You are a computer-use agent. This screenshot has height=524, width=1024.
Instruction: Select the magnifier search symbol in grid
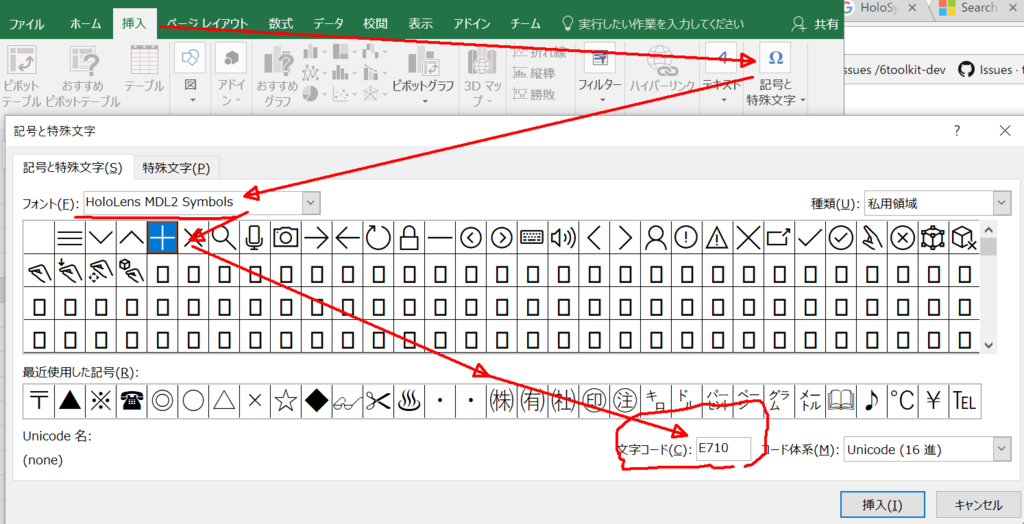coord(225,238)
